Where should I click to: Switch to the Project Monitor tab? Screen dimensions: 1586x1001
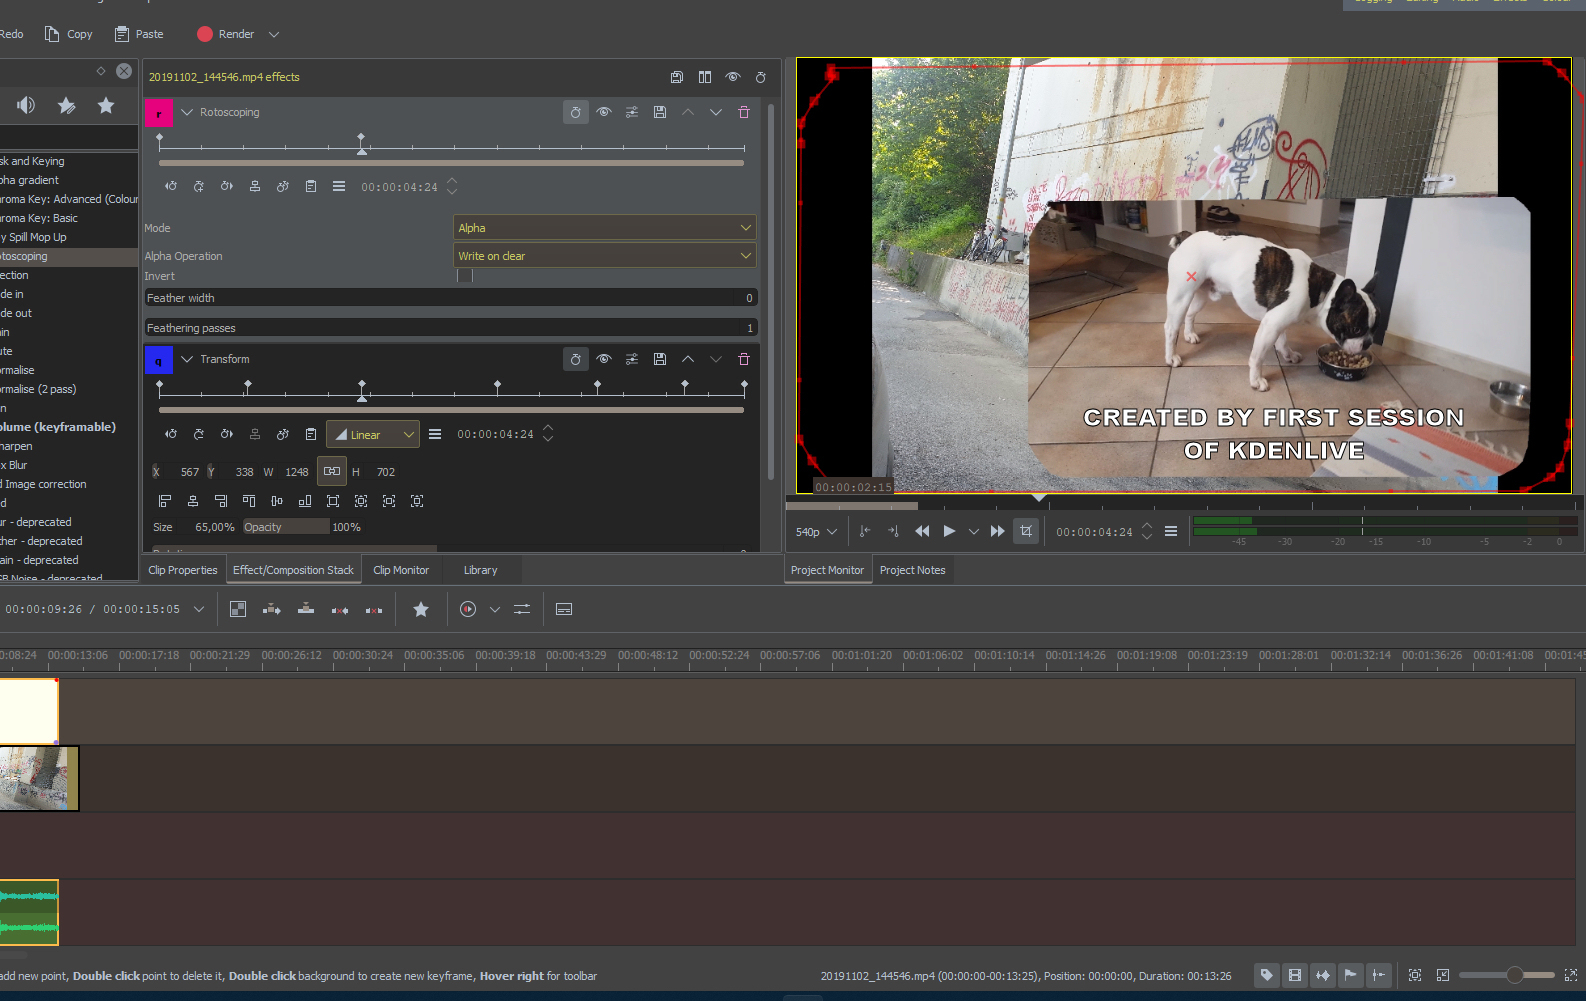828,570
